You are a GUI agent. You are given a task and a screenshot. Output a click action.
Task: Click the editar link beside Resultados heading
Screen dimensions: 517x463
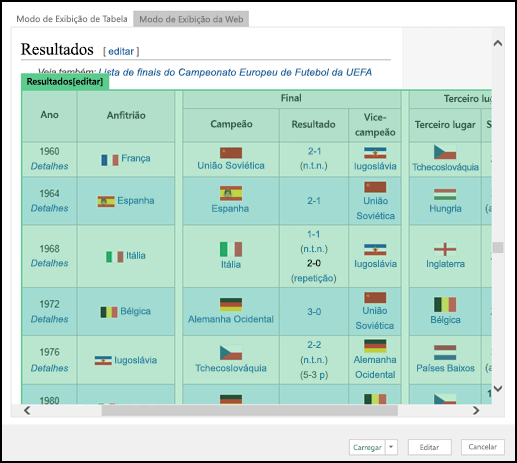121,51
